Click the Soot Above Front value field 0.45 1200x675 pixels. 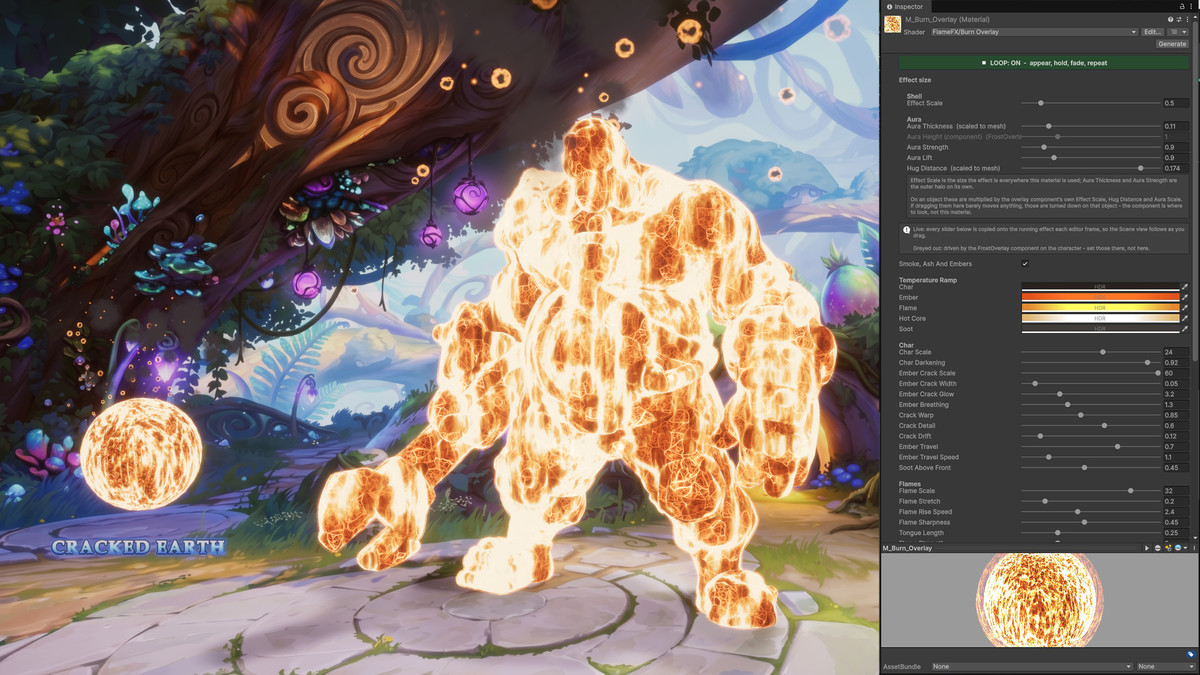click(x=1176, y=467)
